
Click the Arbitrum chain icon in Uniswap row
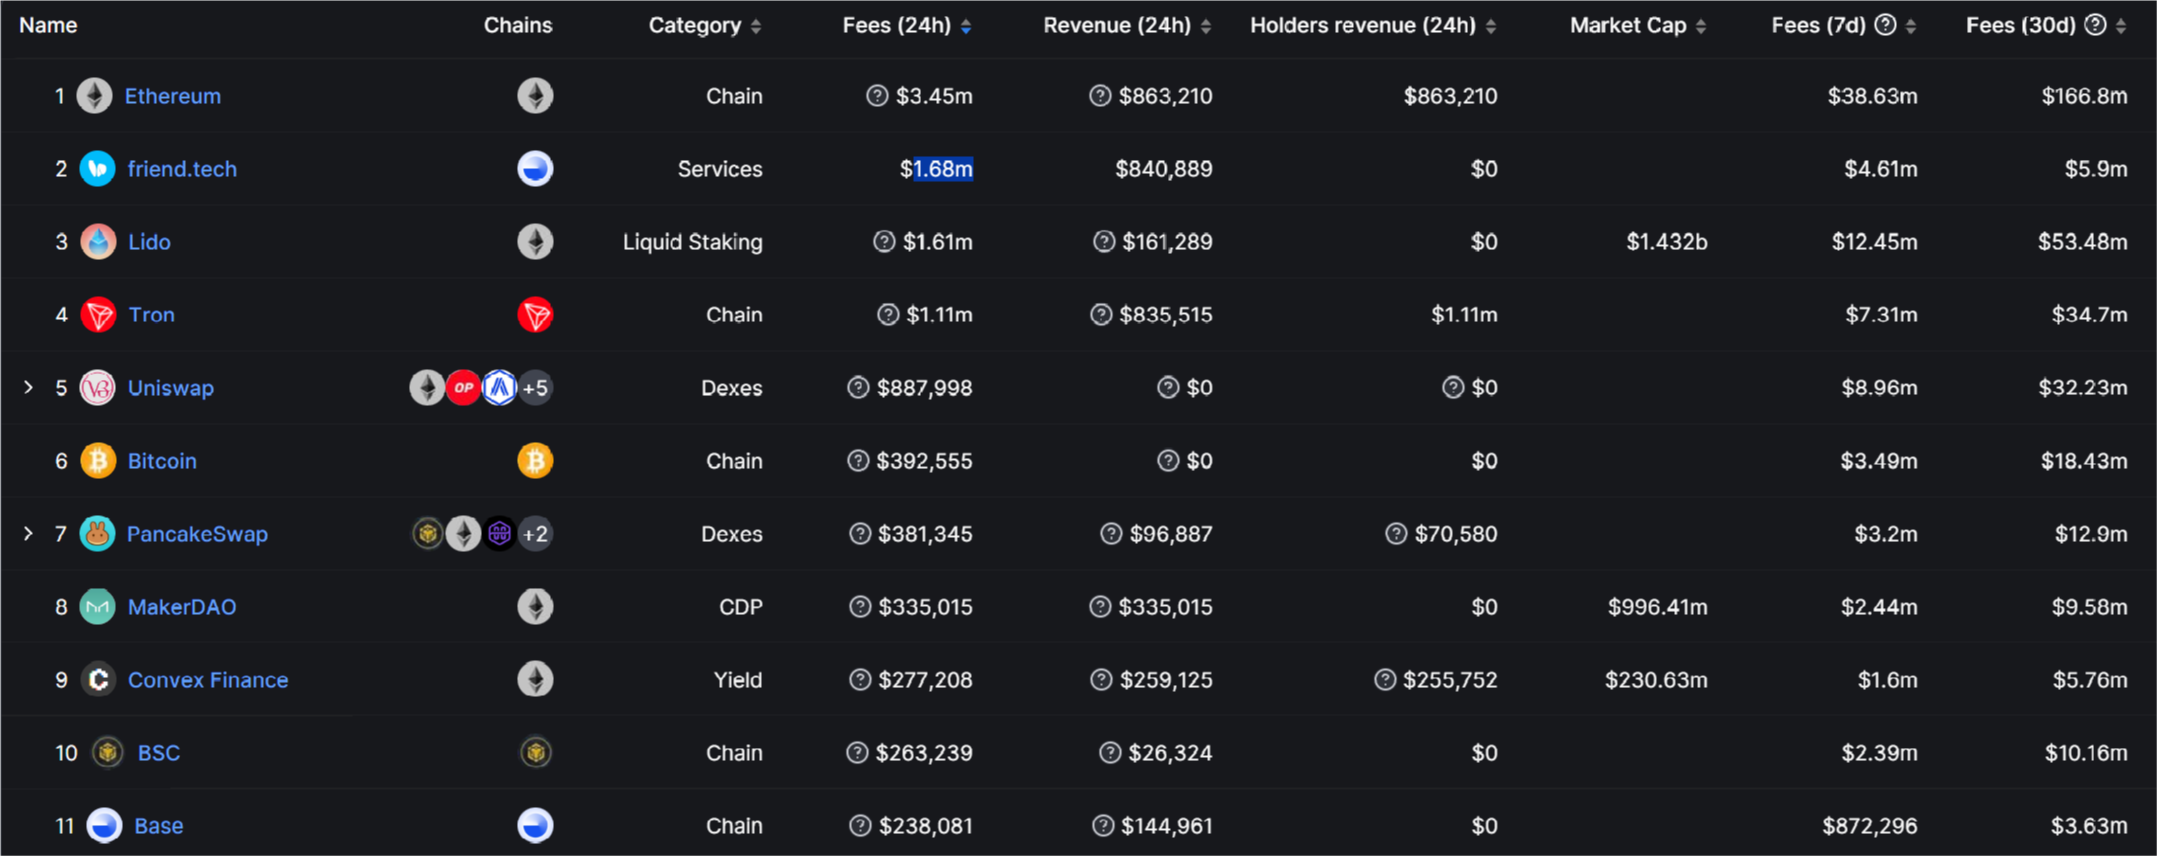(499, 388)
